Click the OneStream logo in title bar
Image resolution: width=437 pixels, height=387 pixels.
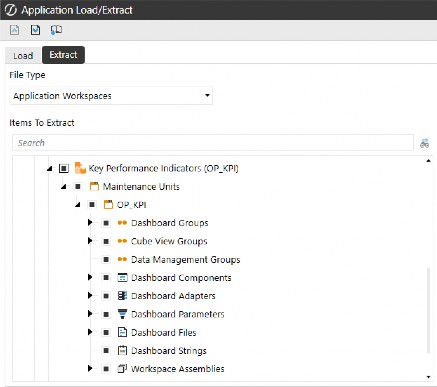[10, 10]
